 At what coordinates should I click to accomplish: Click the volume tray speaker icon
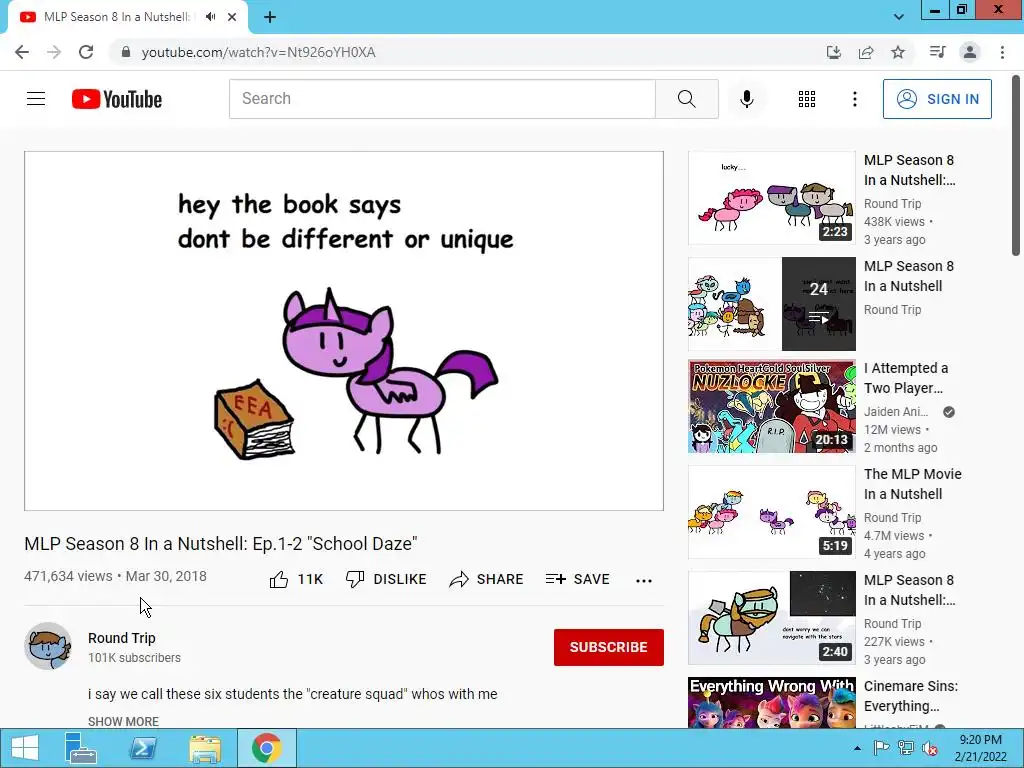point(930,748)
